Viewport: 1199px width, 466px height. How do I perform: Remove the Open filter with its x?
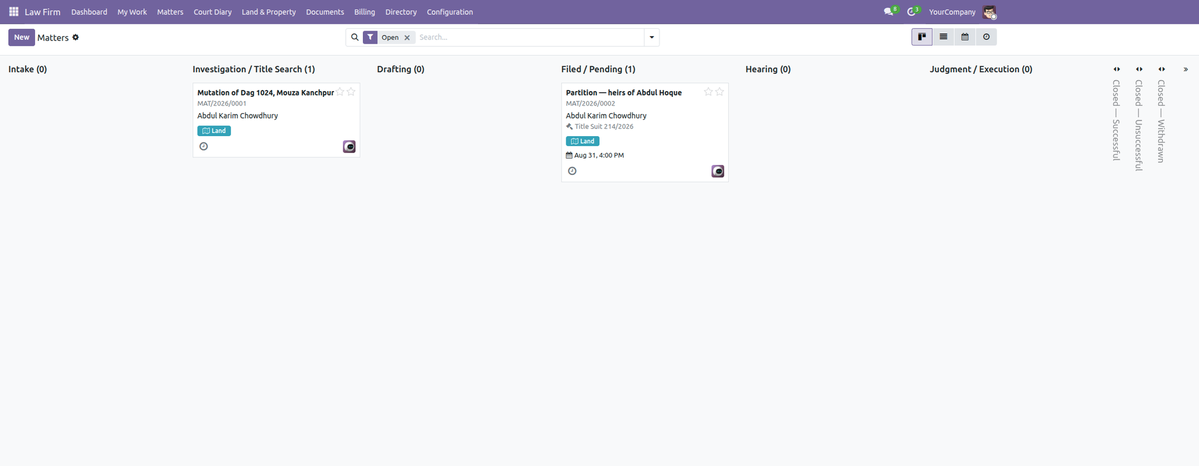pyautogui.click(x=407, y=37)
